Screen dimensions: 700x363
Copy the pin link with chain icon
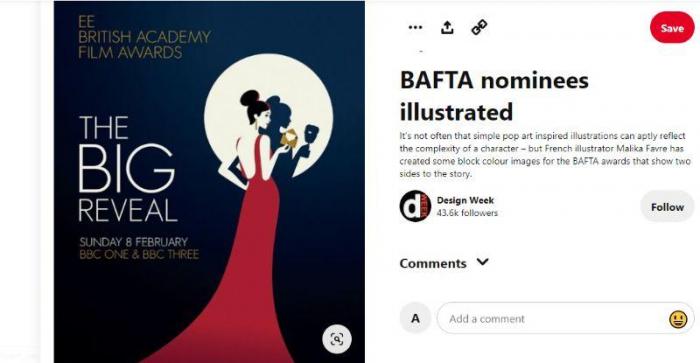(479, 28)
